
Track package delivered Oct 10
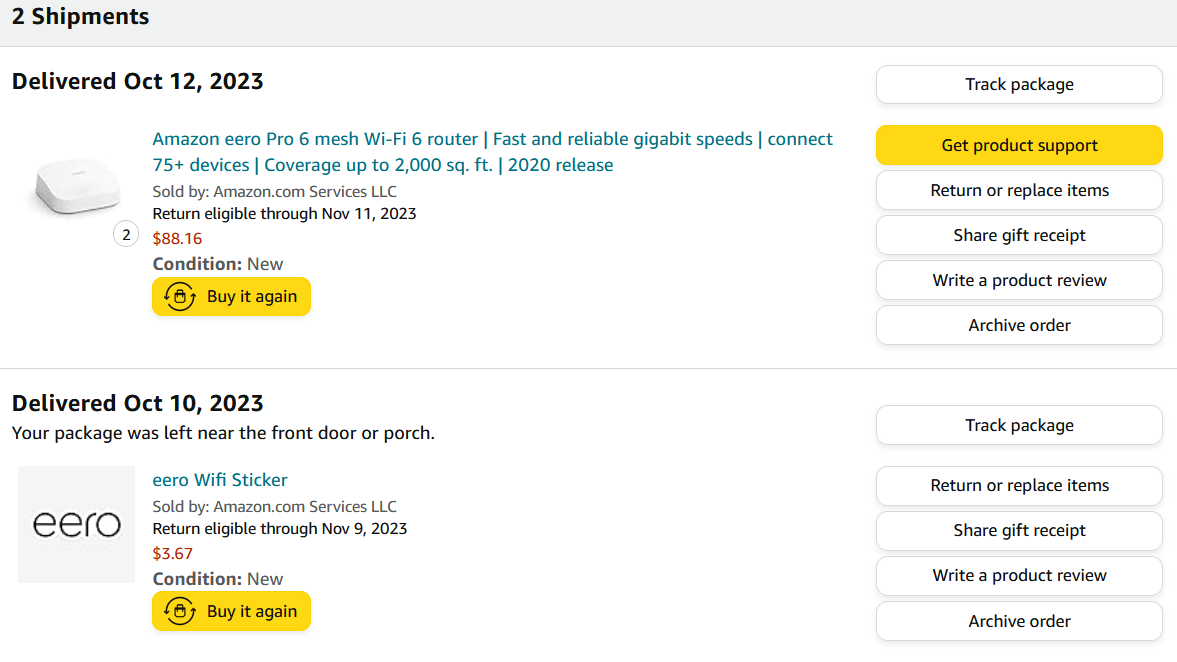tap(1019, 425)
